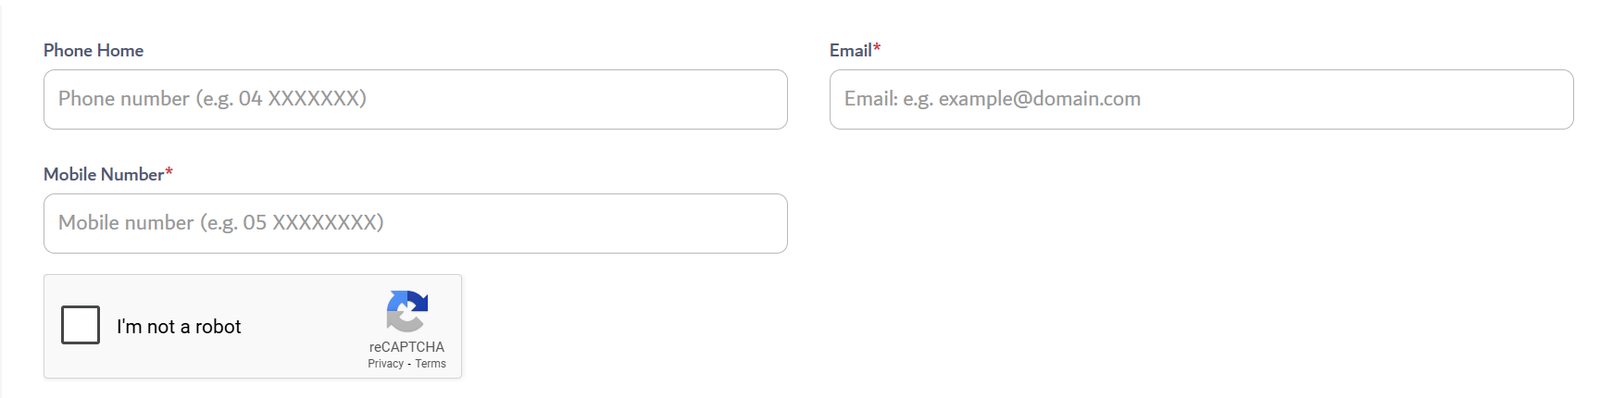
Task: Open the reCAPTCHA Terms link
Action: pos(431,364)
